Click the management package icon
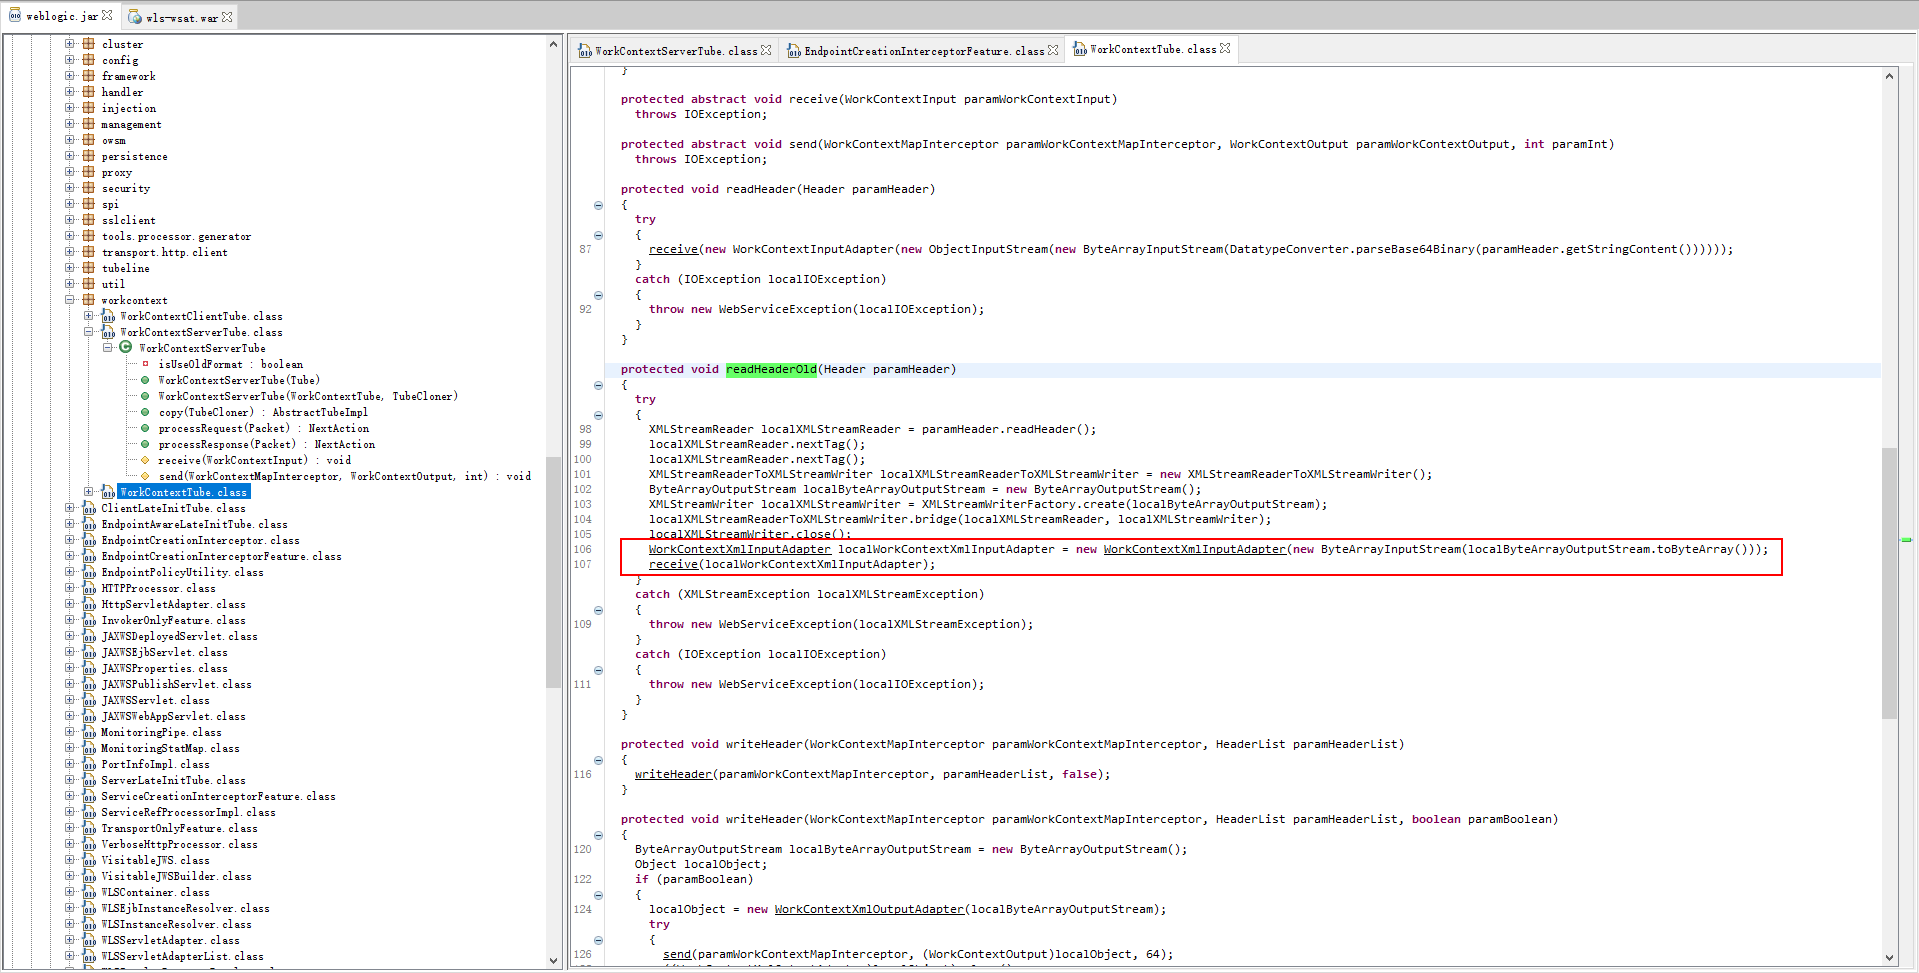Viewport: 1919px width, 973px height. (89, 124)
